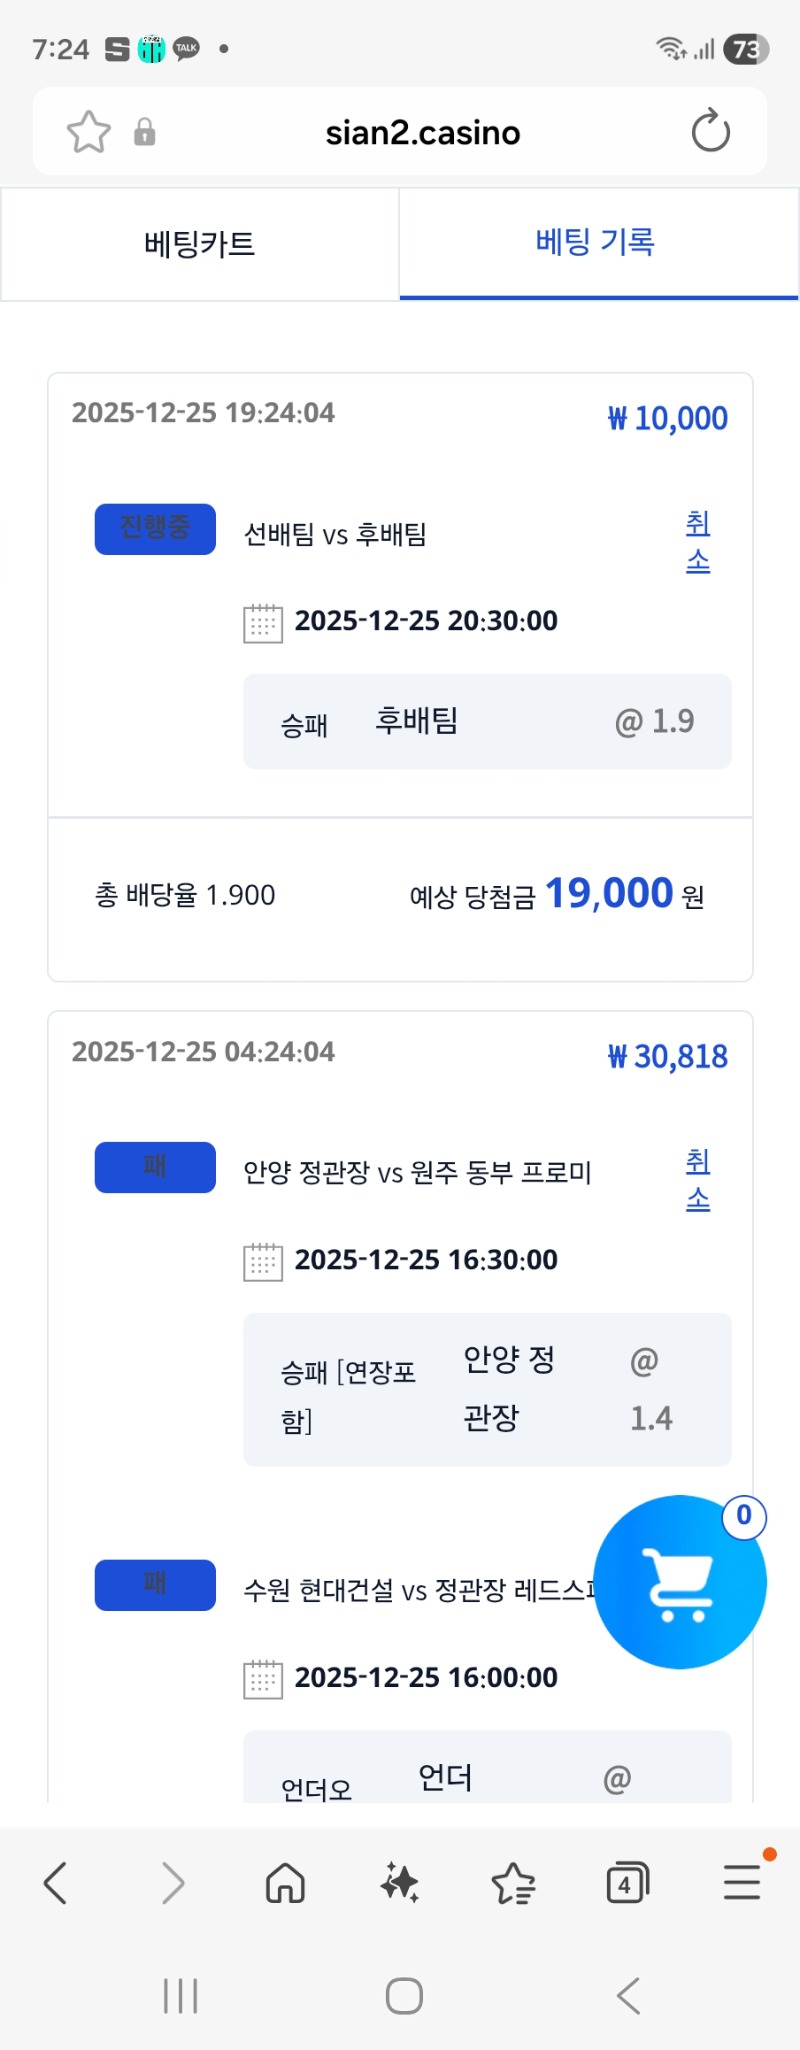
Task: Navigate back with browser back arrow
Action: [x=56, y=1884]
